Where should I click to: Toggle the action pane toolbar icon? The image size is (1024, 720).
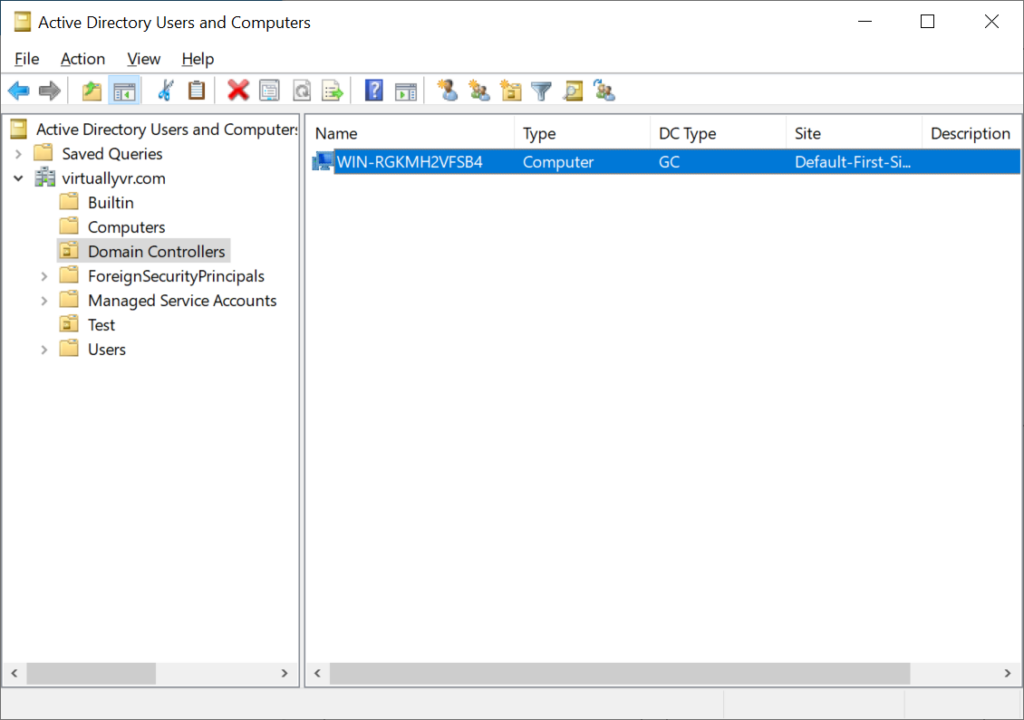point(406,91)
